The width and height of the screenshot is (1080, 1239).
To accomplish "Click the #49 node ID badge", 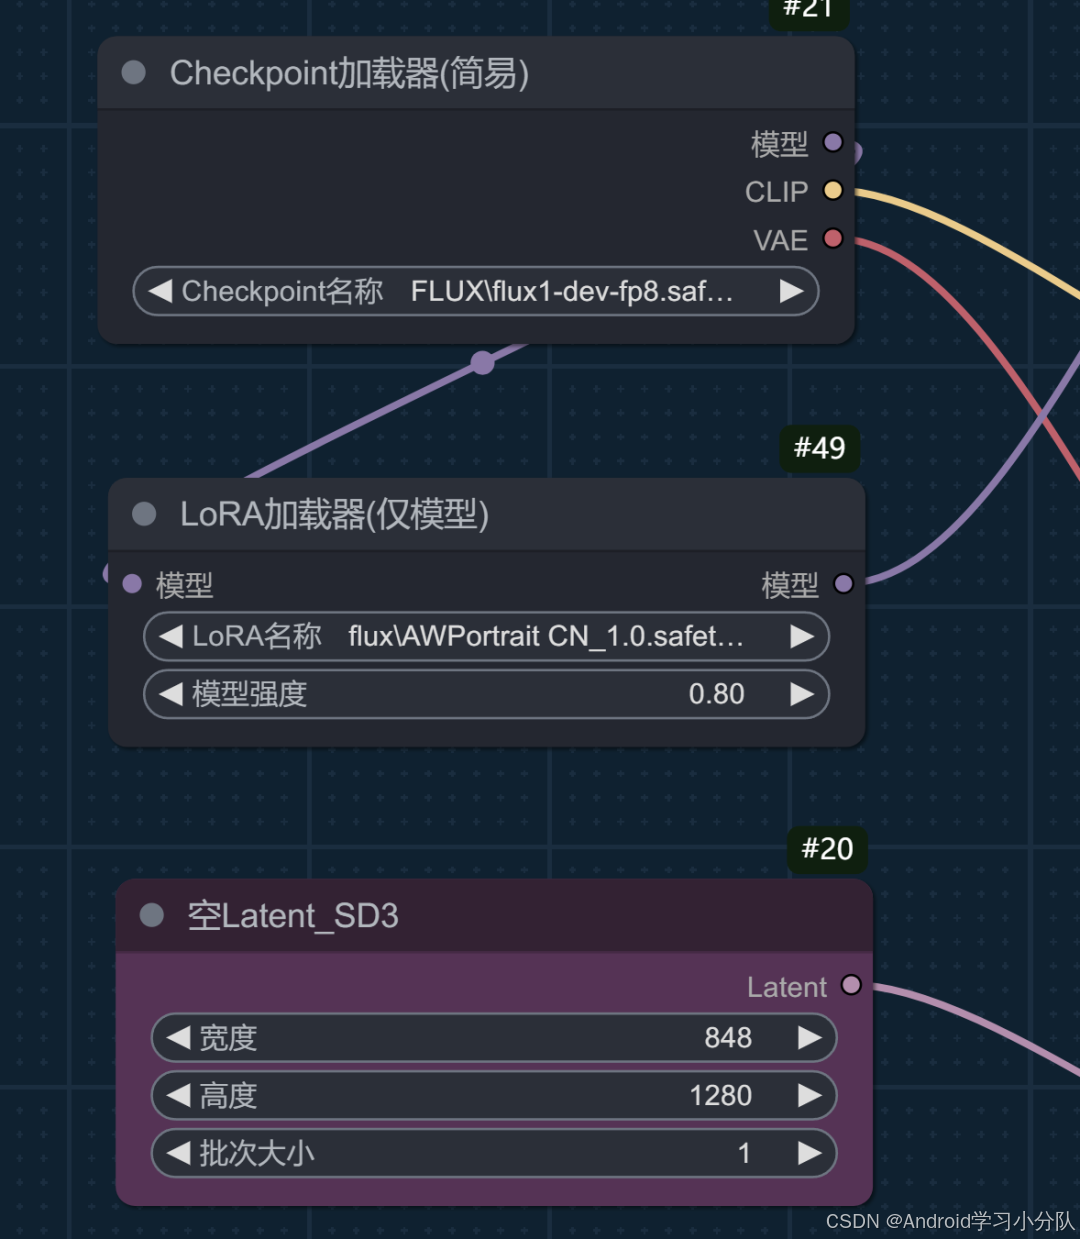I will point(819,447).
